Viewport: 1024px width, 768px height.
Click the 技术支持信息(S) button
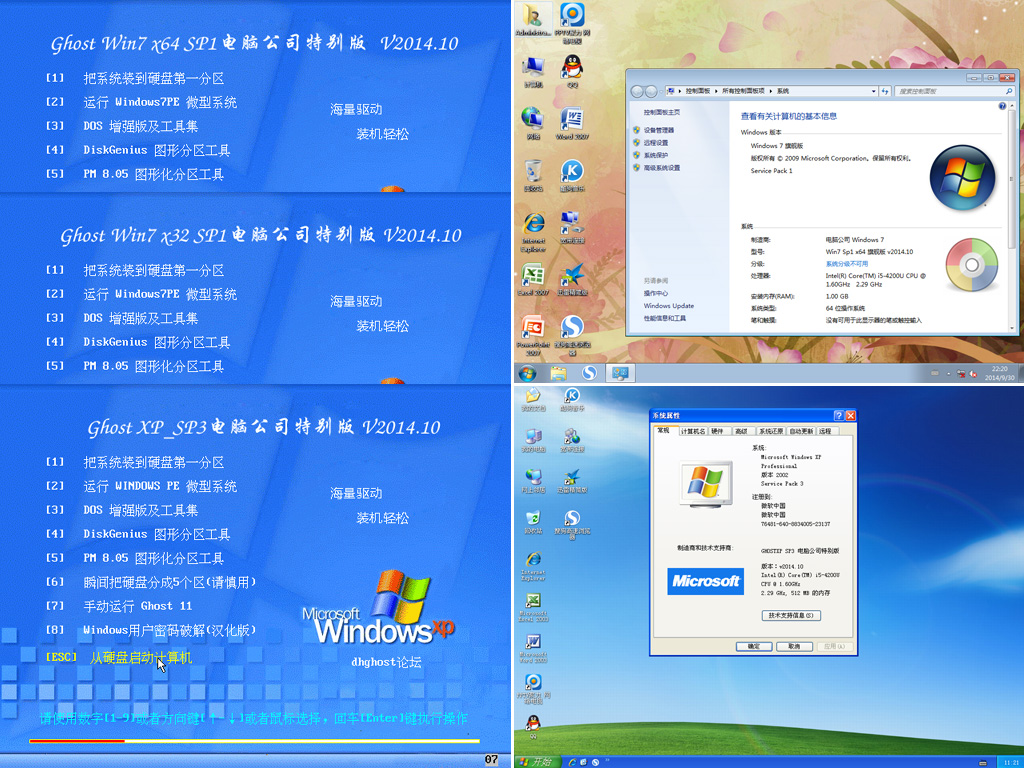pyautogui.click(x=791, y=616)
